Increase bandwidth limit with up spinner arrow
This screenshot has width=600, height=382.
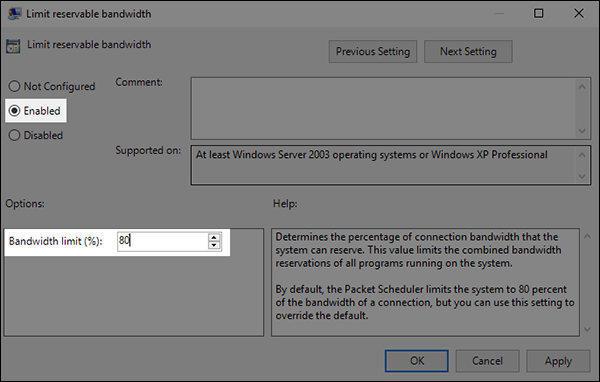click(214, 238)
